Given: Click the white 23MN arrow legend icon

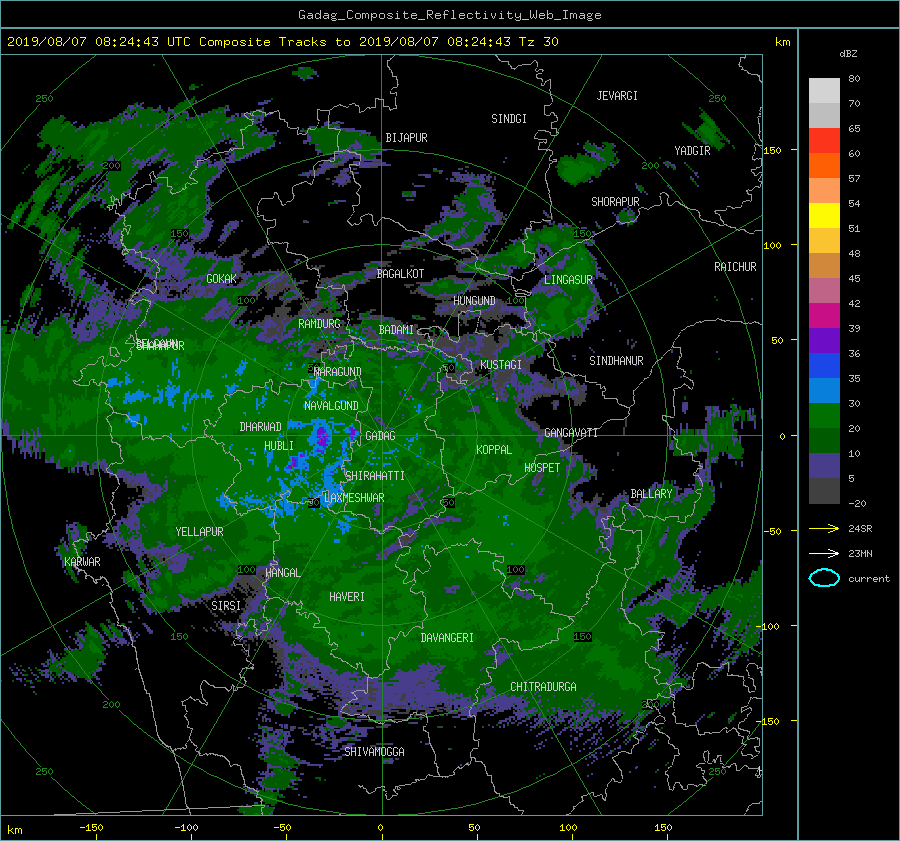Looking at the screenshot, I should [824, 553].
